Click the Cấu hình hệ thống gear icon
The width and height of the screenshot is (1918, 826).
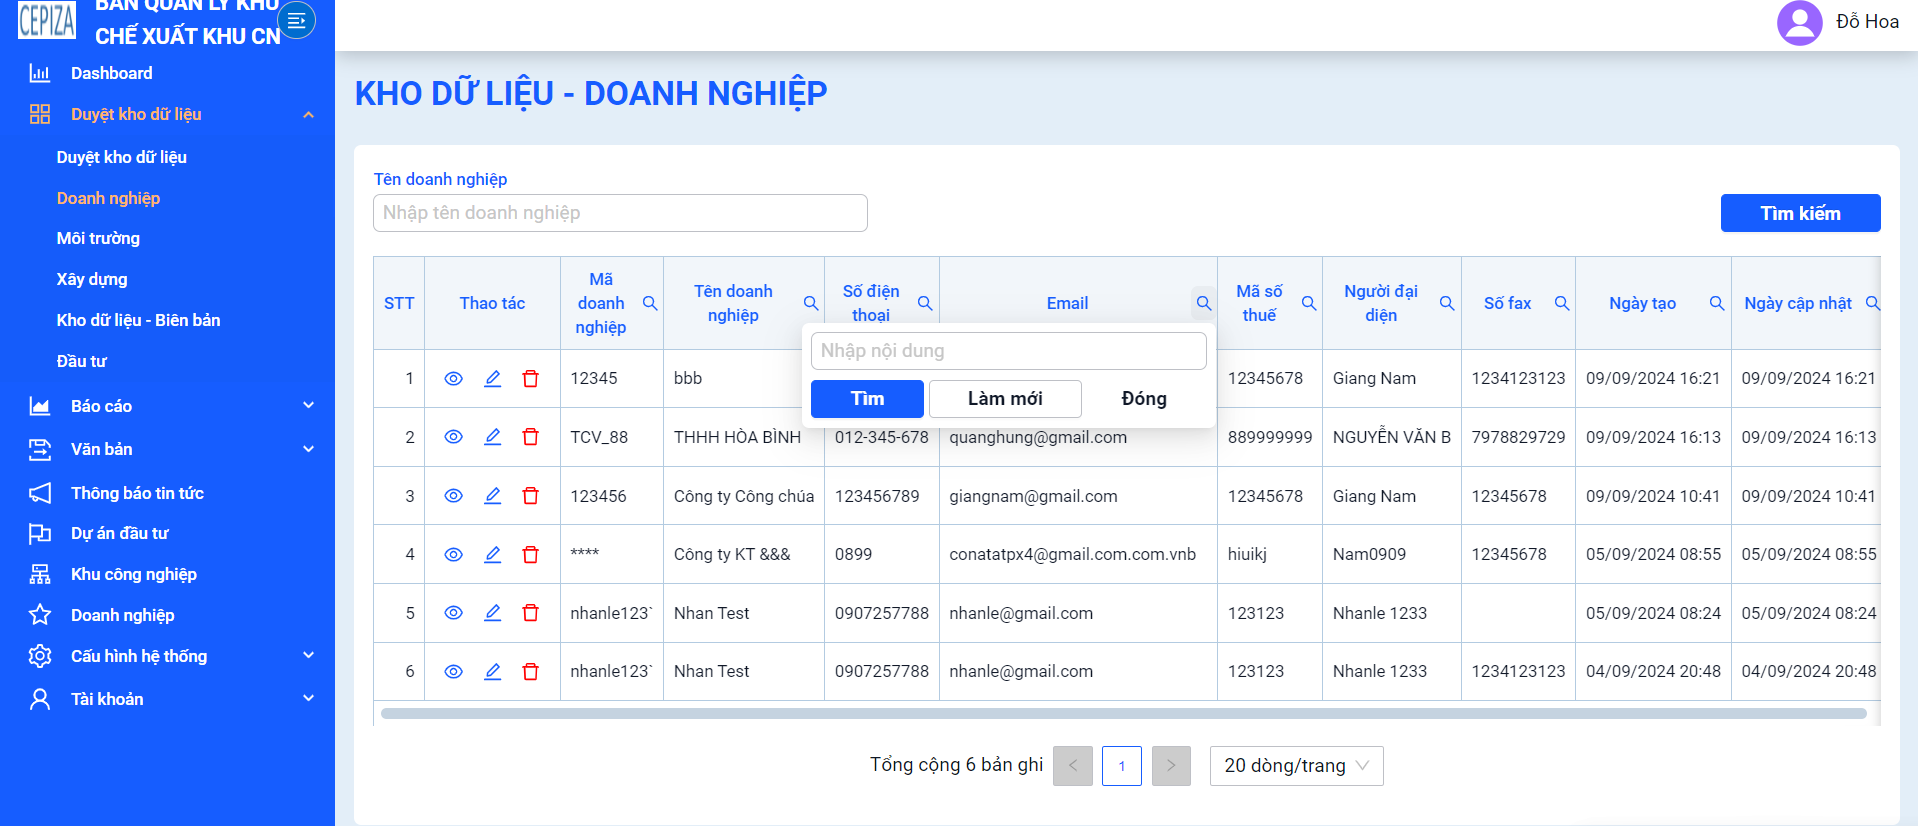click(40, 656)
